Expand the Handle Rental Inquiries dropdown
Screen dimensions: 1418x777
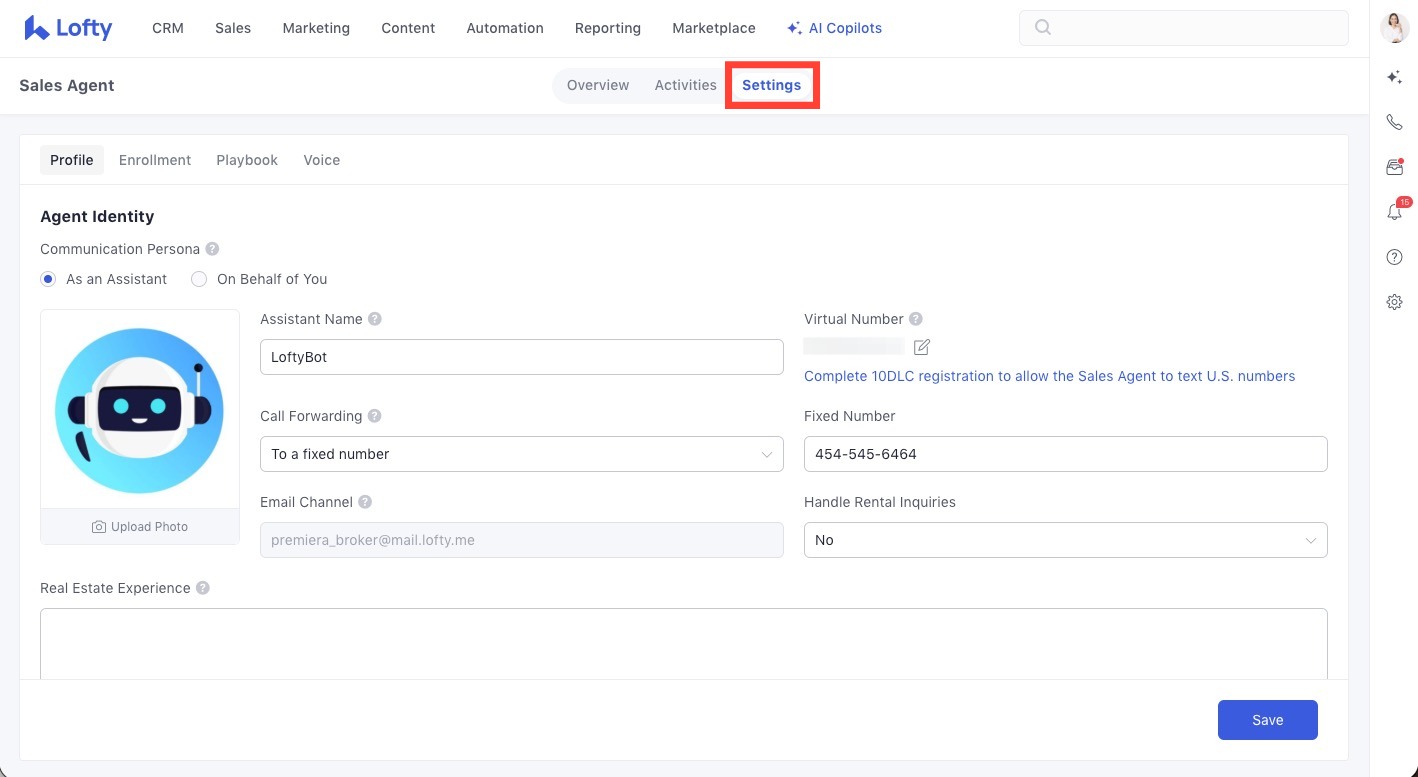(x=1065, y=540)
